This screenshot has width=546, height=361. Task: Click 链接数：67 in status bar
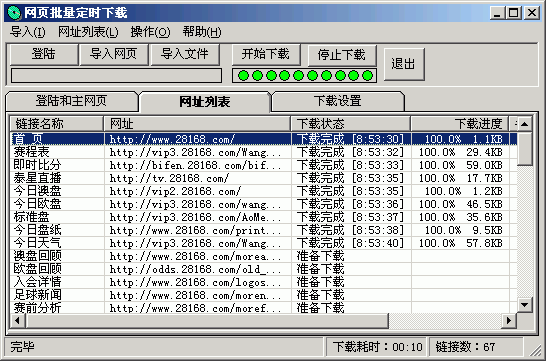pyautogui.click(x=465, y=347)
